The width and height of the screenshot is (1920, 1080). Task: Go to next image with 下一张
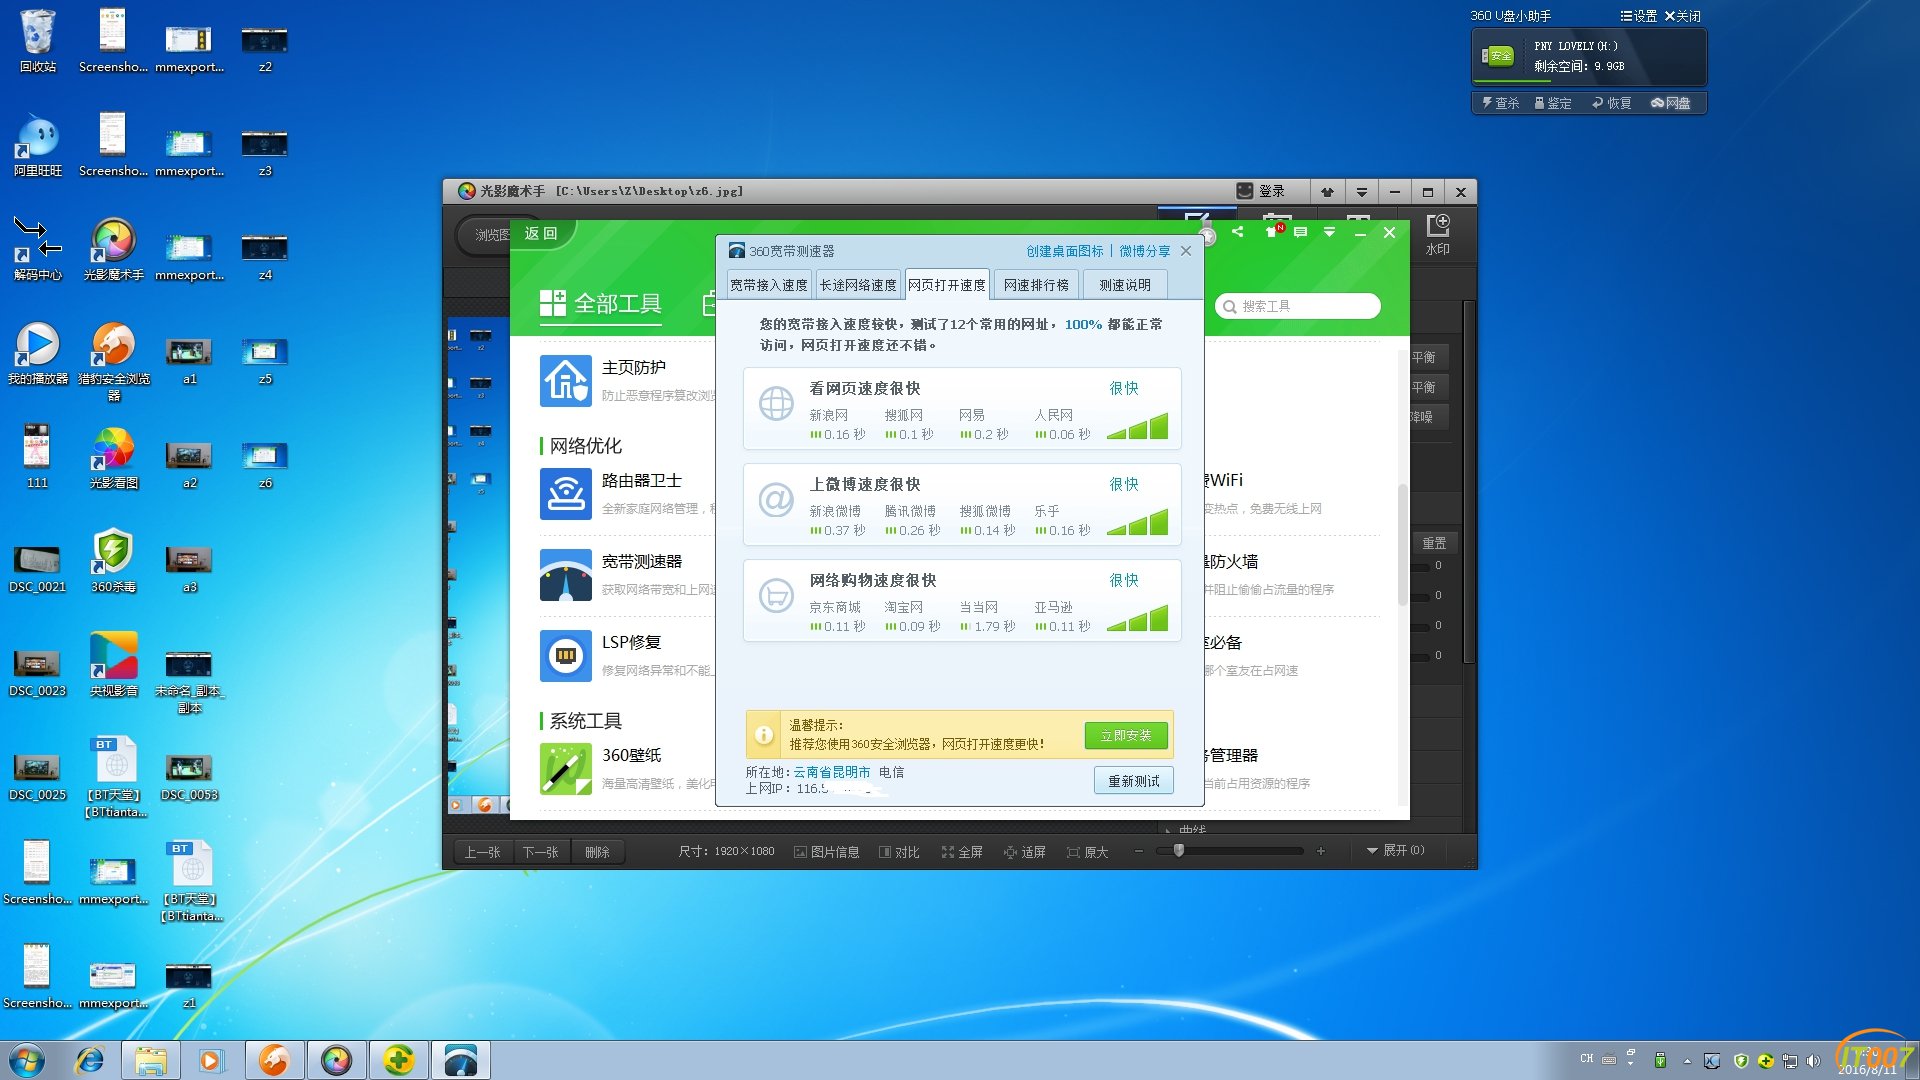tap(540, 852)
